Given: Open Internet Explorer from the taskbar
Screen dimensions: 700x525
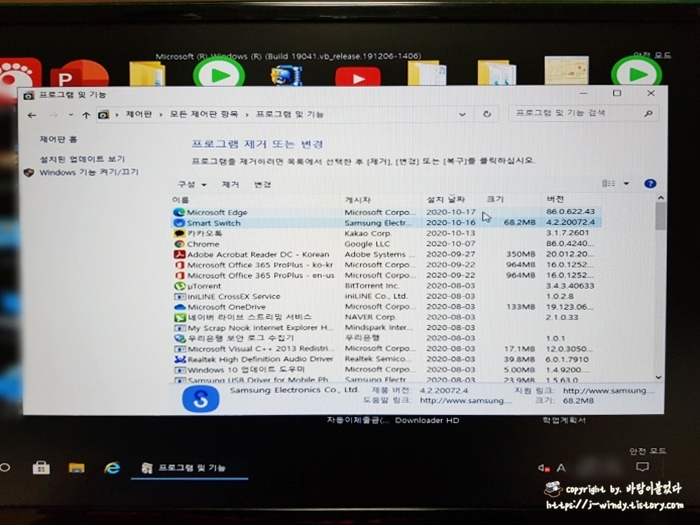Looking at the screenshot, I should (112, 467).
